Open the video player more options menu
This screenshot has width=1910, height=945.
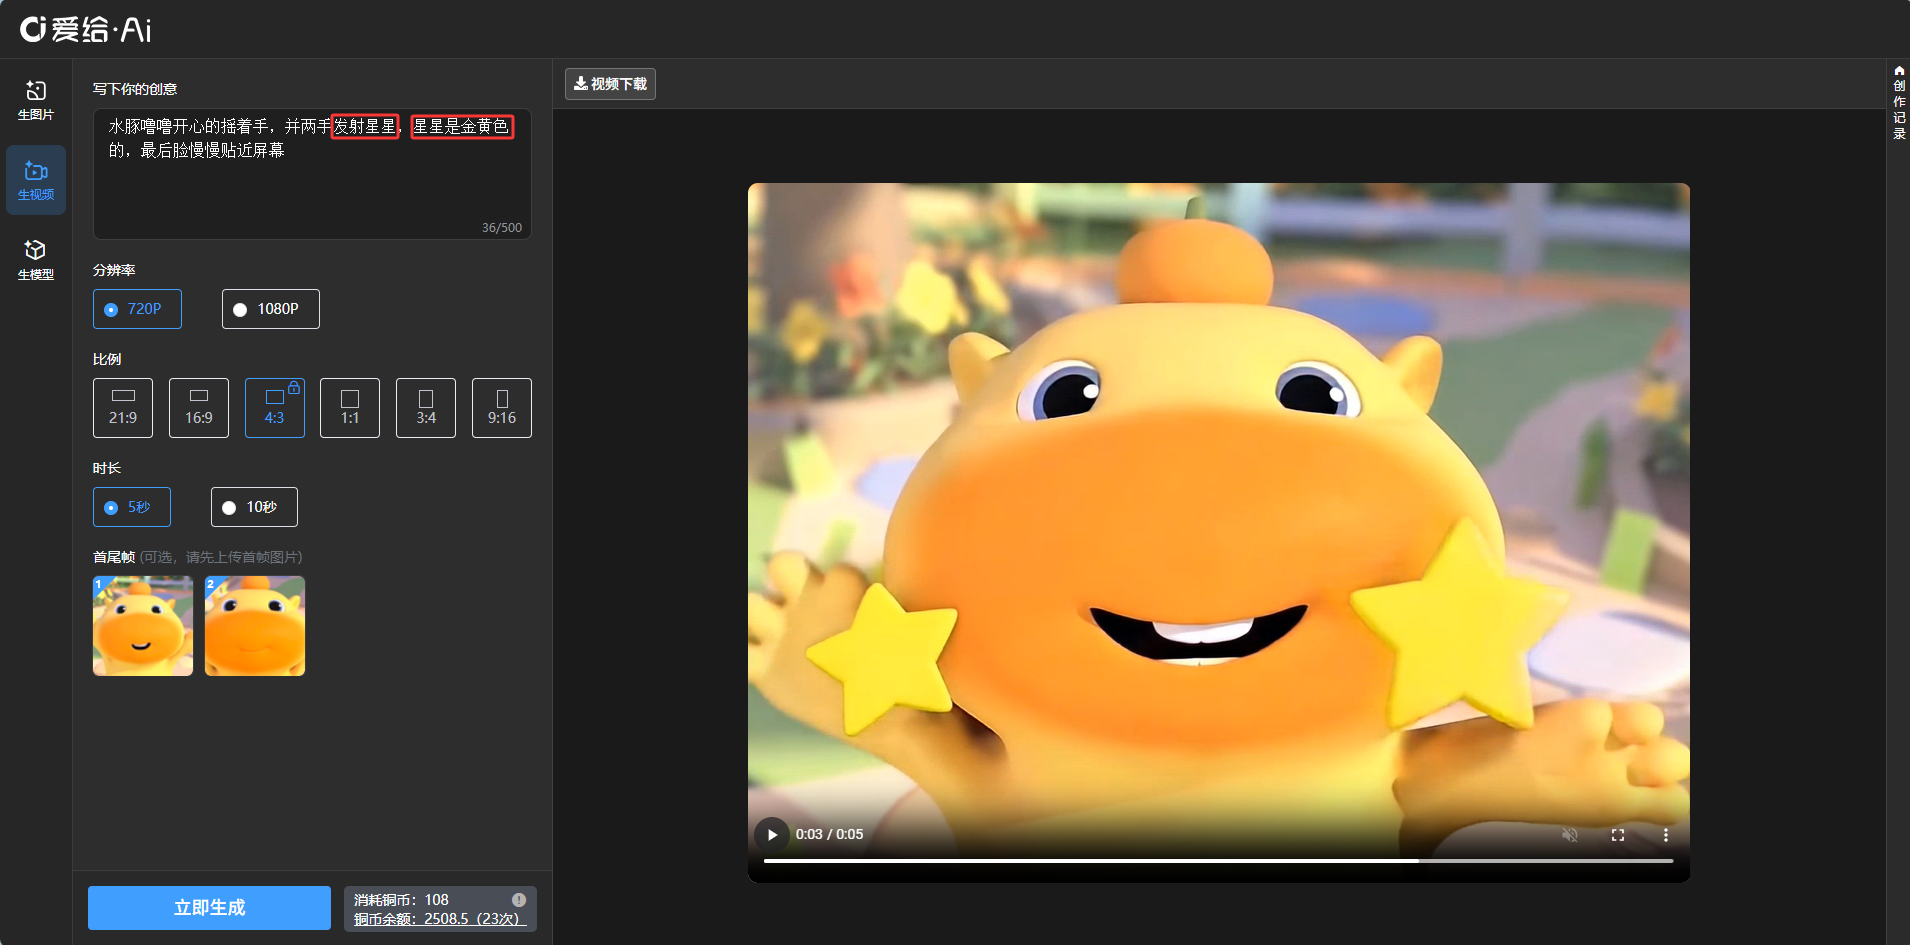[1666, 835]
